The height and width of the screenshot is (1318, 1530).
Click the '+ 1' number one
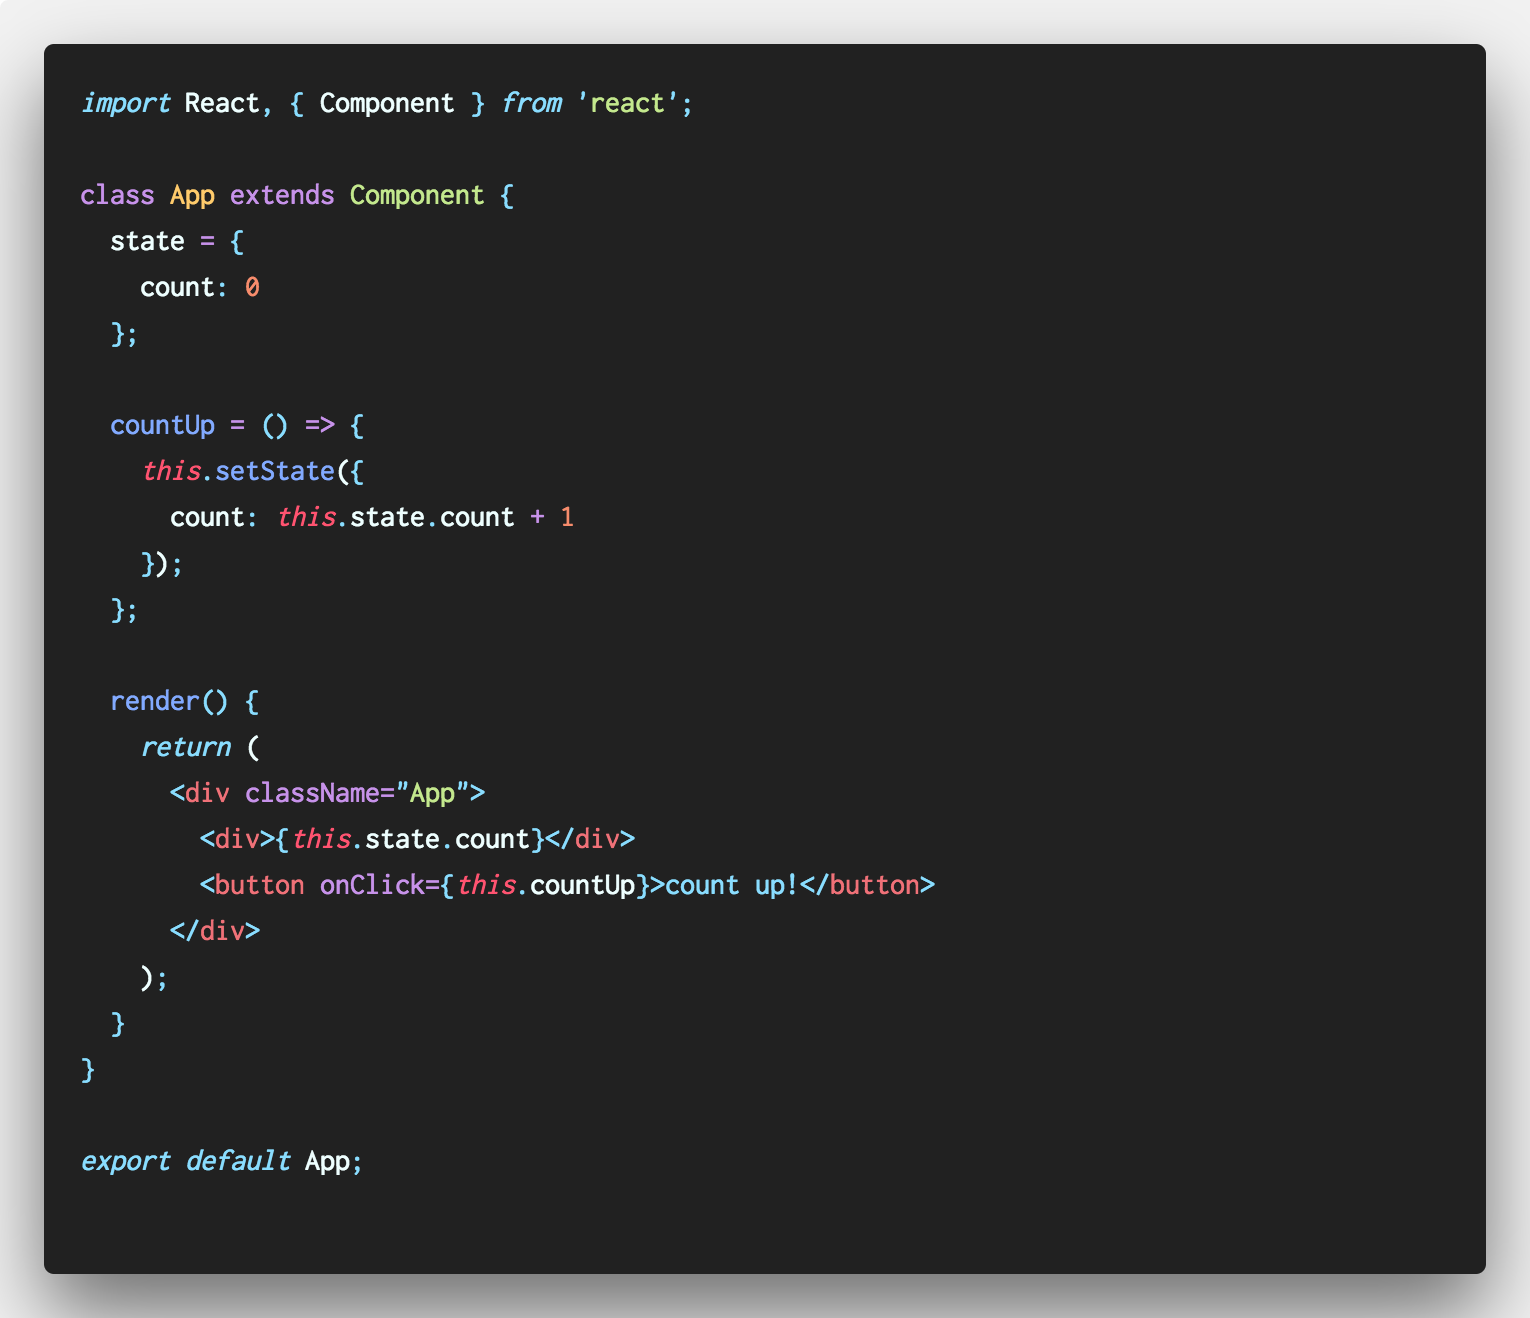567,517
